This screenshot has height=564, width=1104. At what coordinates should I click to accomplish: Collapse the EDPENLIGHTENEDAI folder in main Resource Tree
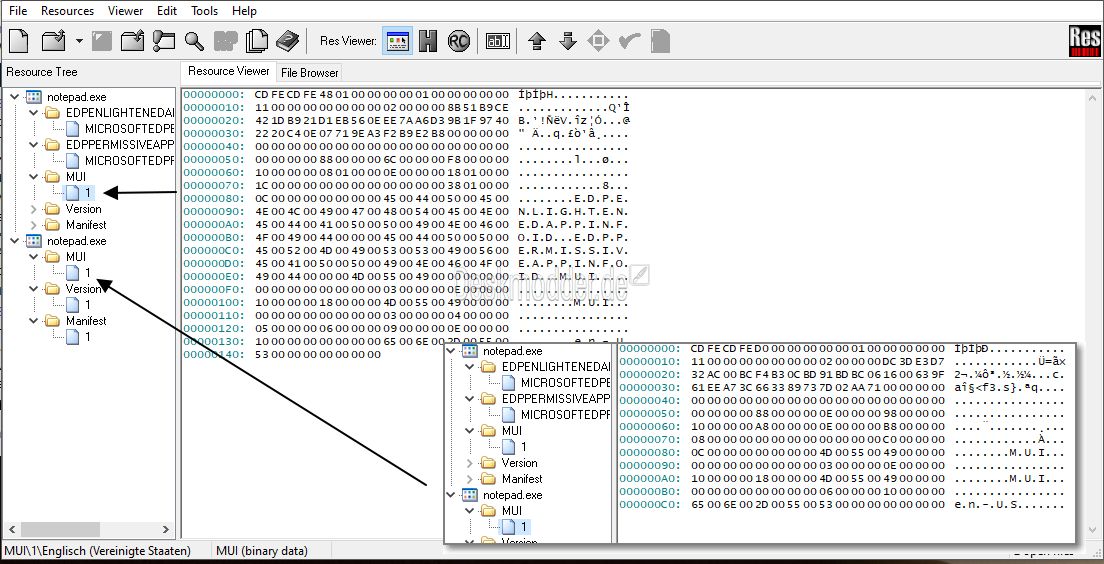[34, 113]
